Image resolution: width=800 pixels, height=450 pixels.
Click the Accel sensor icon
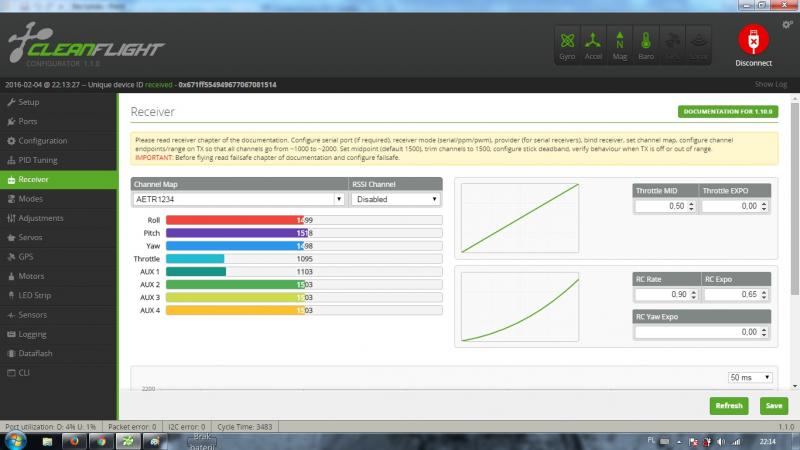(x=594, y=45)
